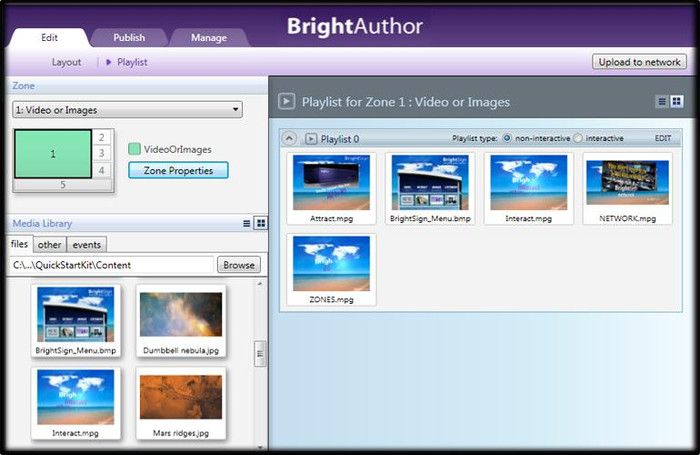
Task: Switch to the Playlist view
Action: (132, 62)
